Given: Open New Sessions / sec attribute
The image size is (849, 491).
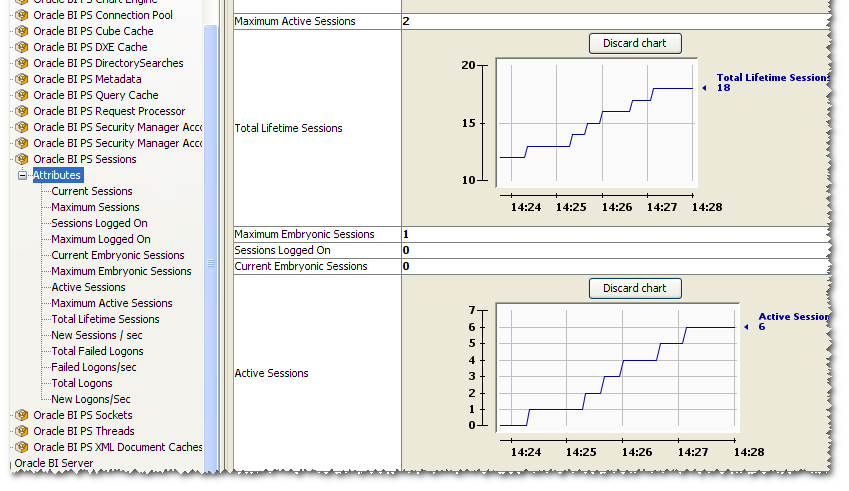Looking at the screenshot, I should pos(97,335).
